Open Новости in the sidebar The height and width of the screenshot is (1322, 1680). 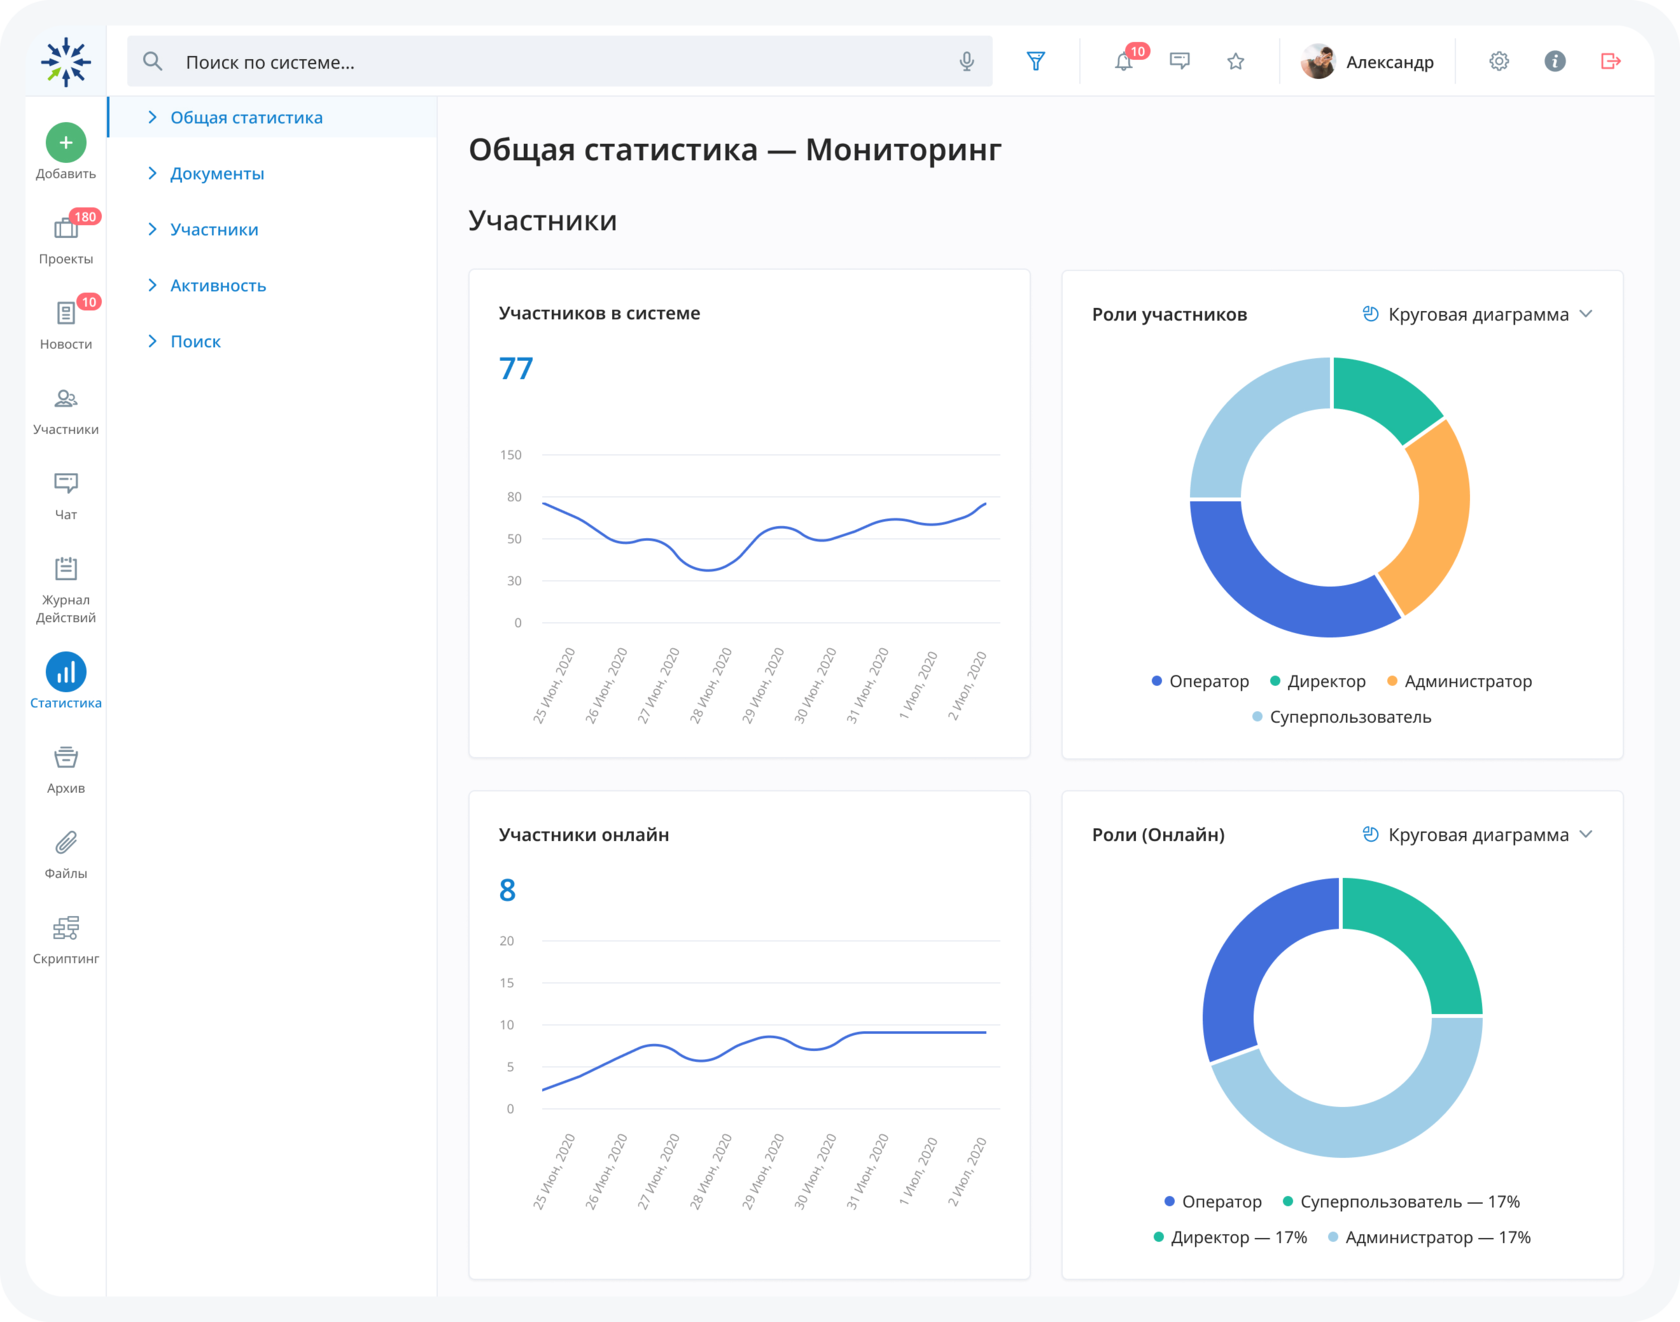(x=66, y=323)
